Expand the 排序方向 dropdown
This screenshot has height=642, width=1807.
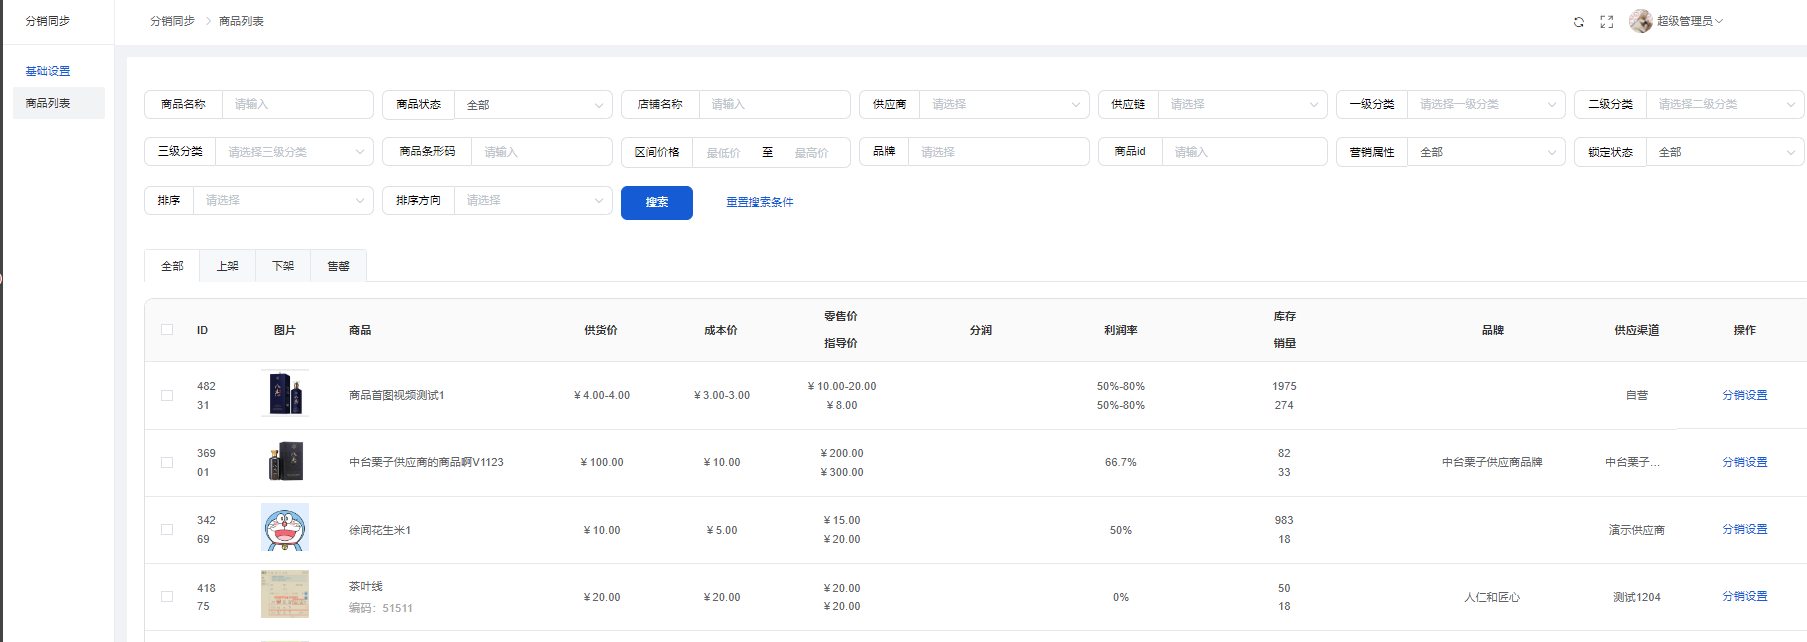pos(533,201)
